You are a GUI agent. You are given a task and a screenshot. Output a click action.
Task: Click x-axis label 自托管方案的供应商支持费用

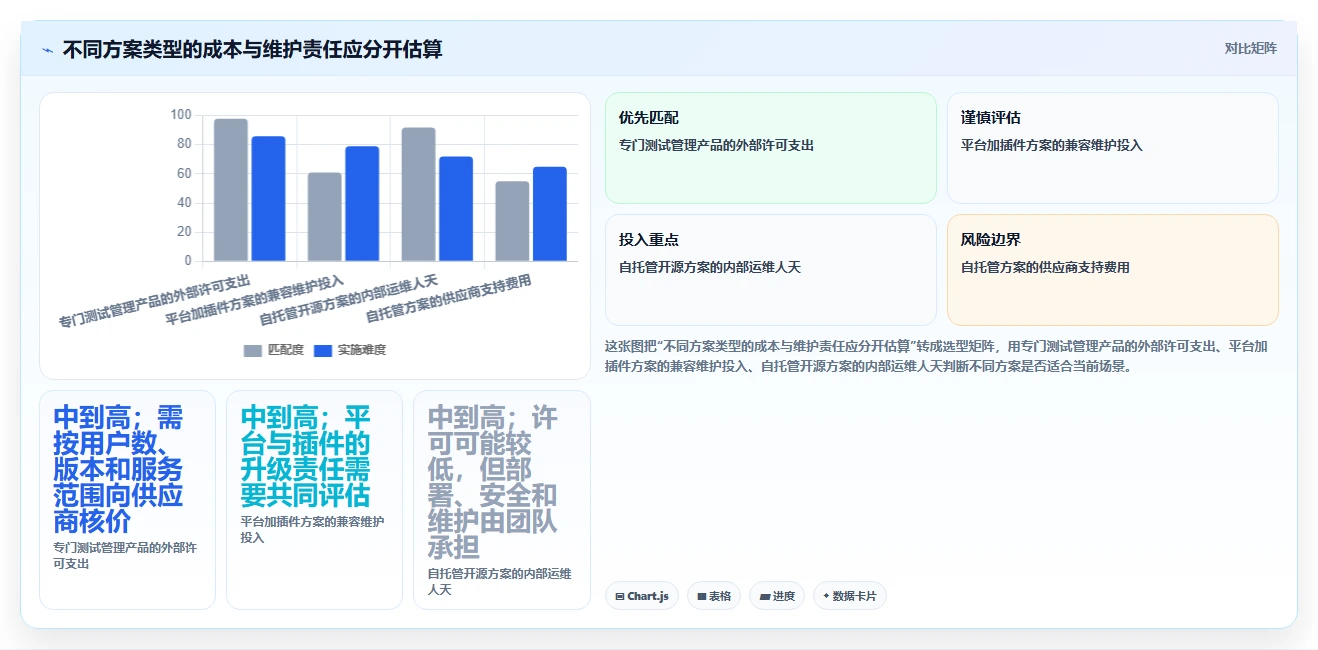coord(449,297)
